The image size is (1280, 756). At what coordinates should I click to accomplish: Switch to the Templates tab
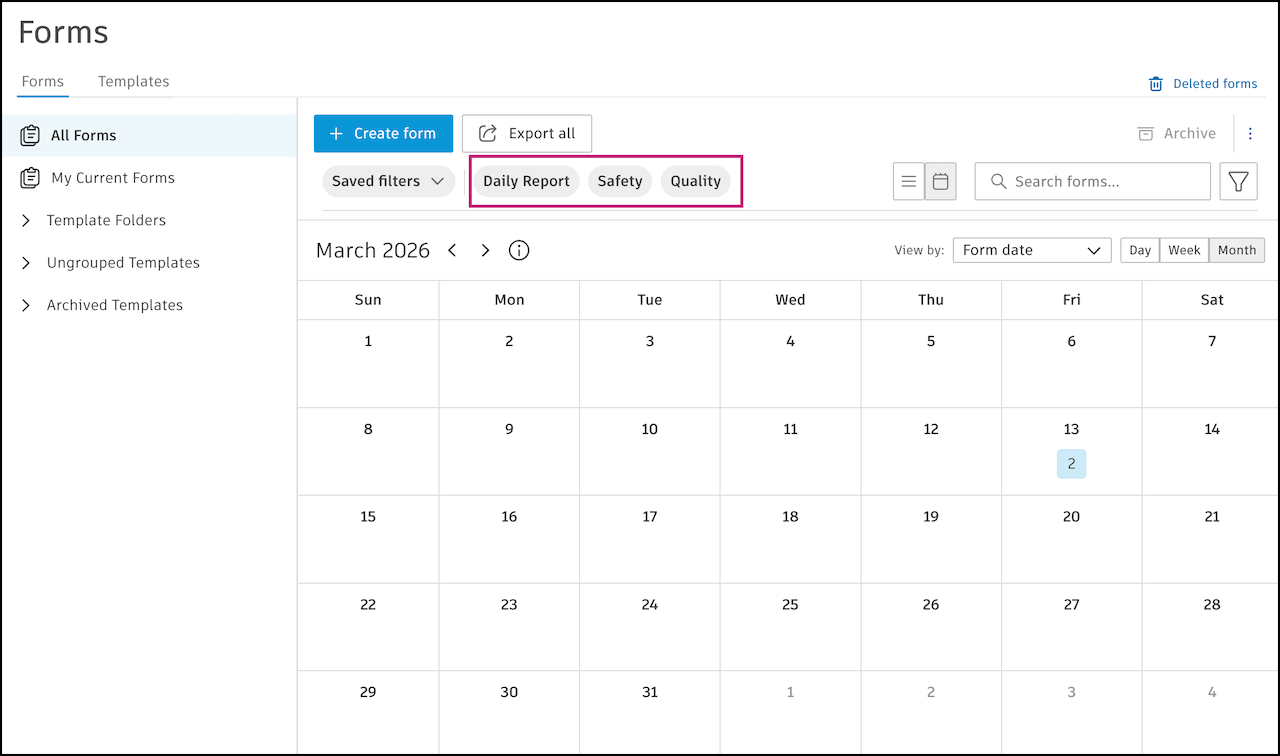pyautogui.click(x=133, y=82)
